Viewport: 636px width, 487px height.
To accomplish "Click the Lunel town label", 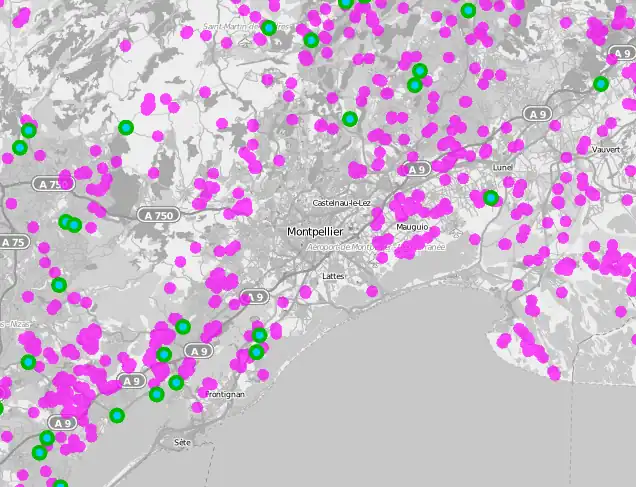I will [502, 168].
